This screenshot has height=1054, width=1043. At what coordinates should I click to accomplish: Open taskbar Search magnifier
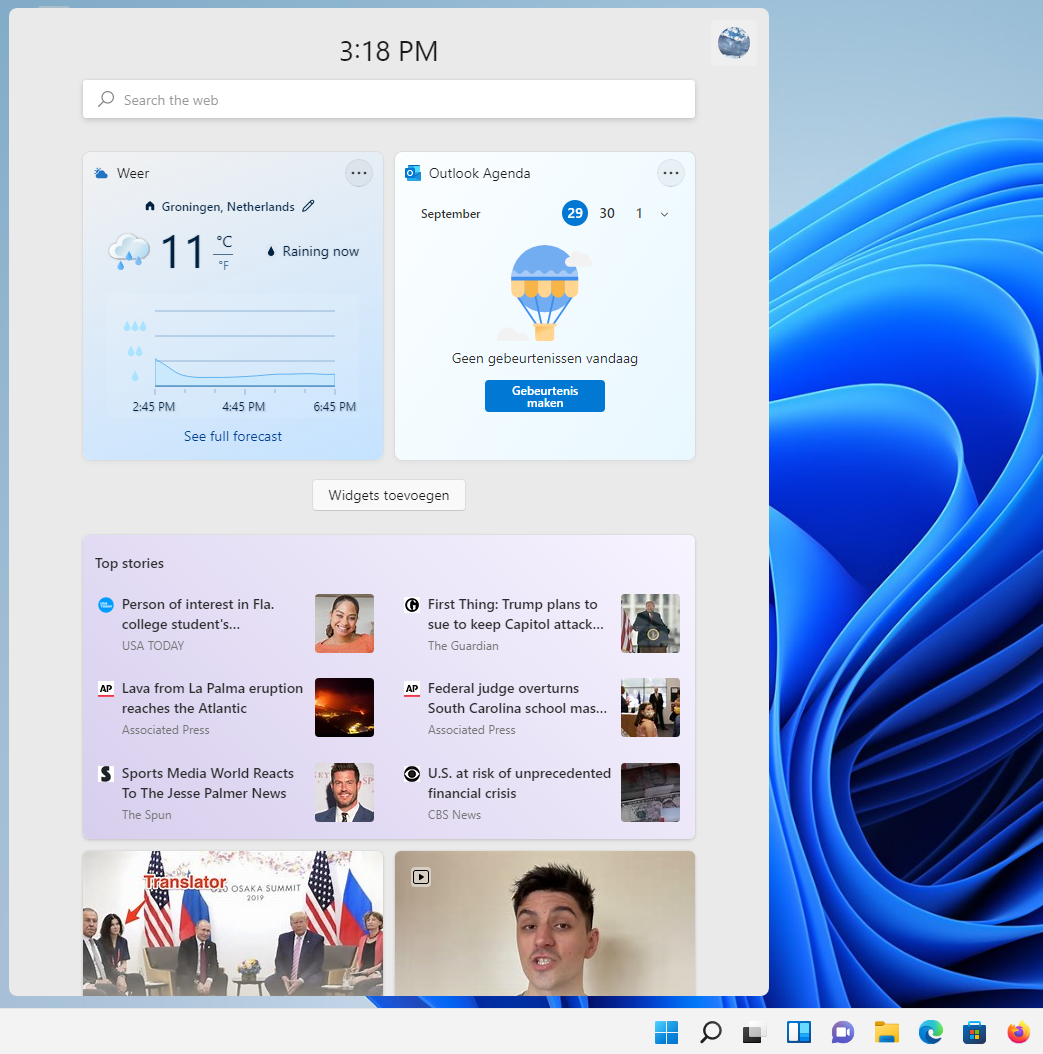[x=710, y=1031]
